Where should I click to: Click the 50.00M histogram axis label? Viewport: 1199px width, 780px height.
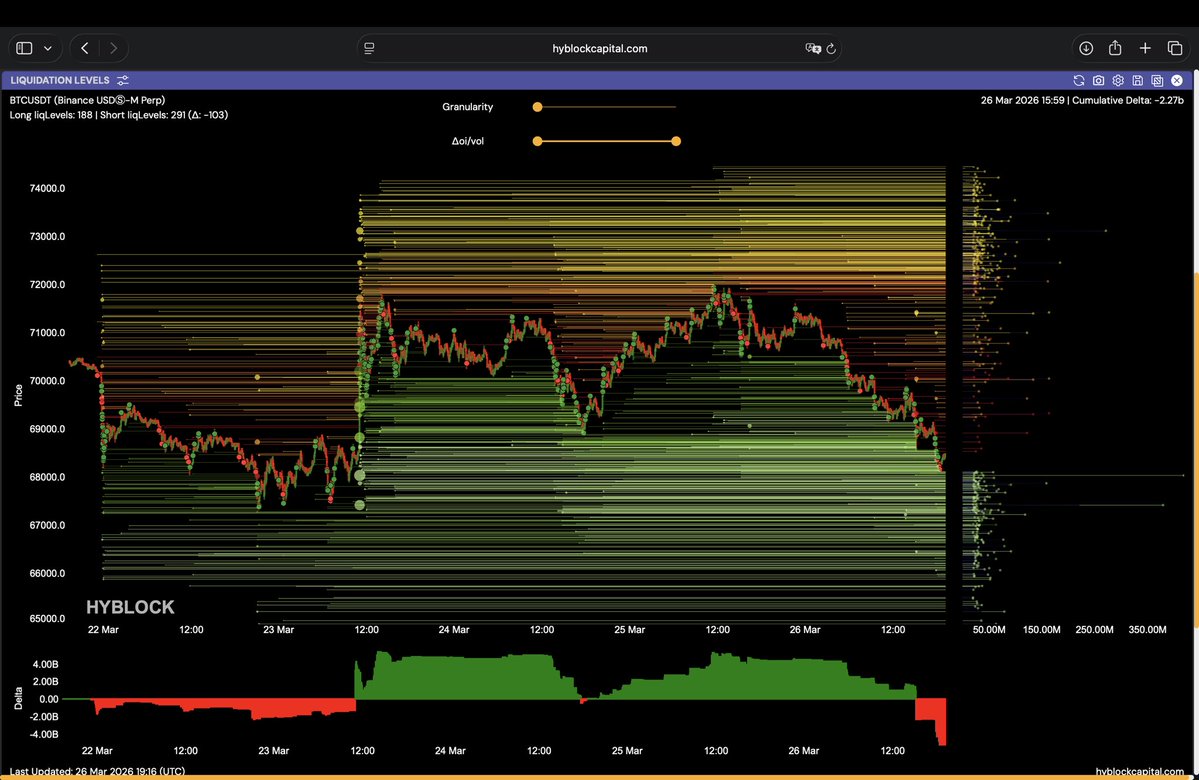[989, 630]
